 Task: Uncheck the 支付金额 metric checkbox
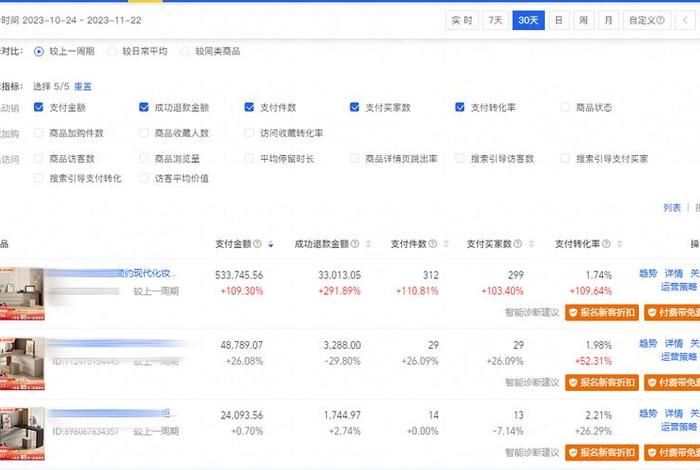tap(39, 107)
